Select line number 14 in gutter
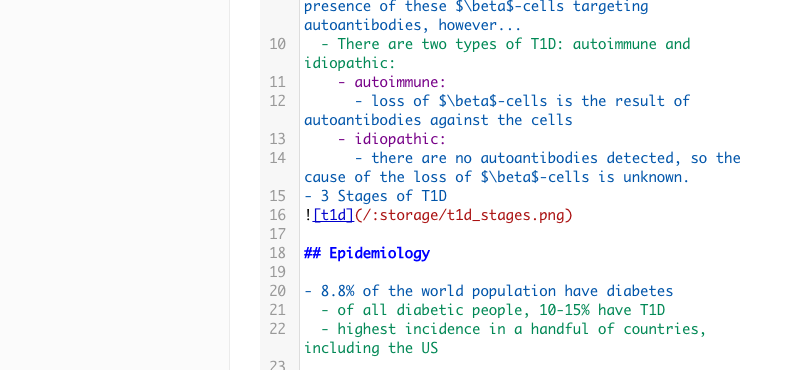 click(278, 158)
